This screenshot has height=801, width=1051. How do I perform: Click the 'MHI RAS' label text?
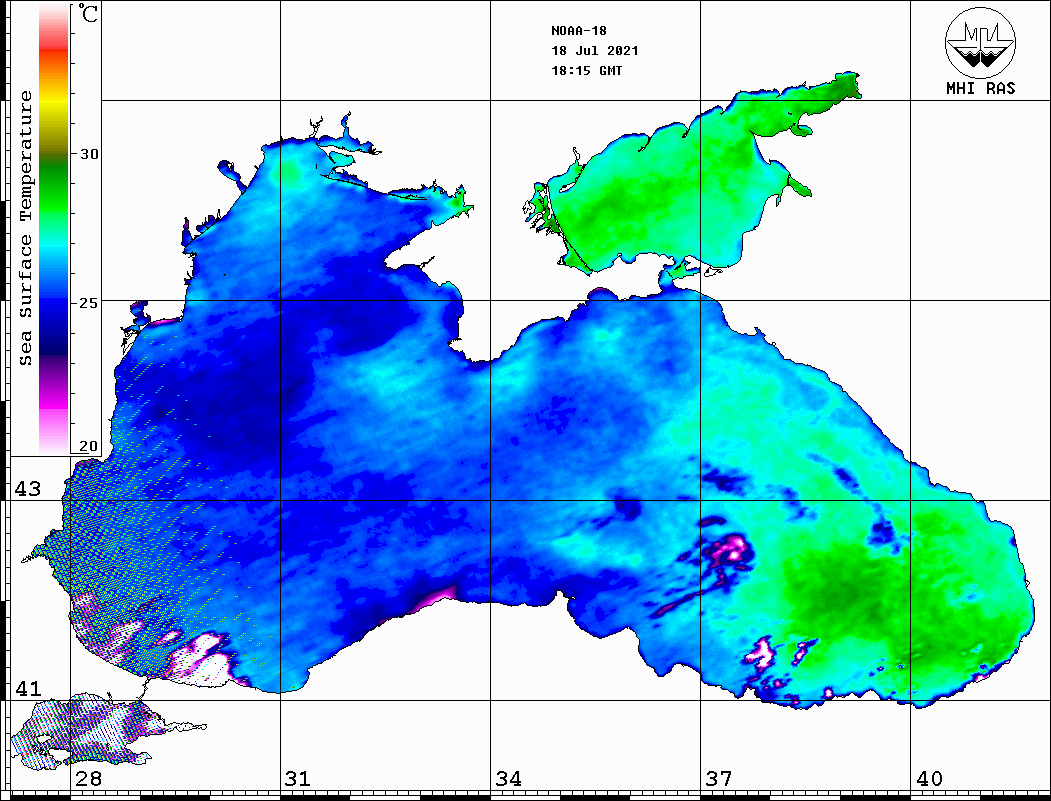pyautogui.click(x=980, y=88)
